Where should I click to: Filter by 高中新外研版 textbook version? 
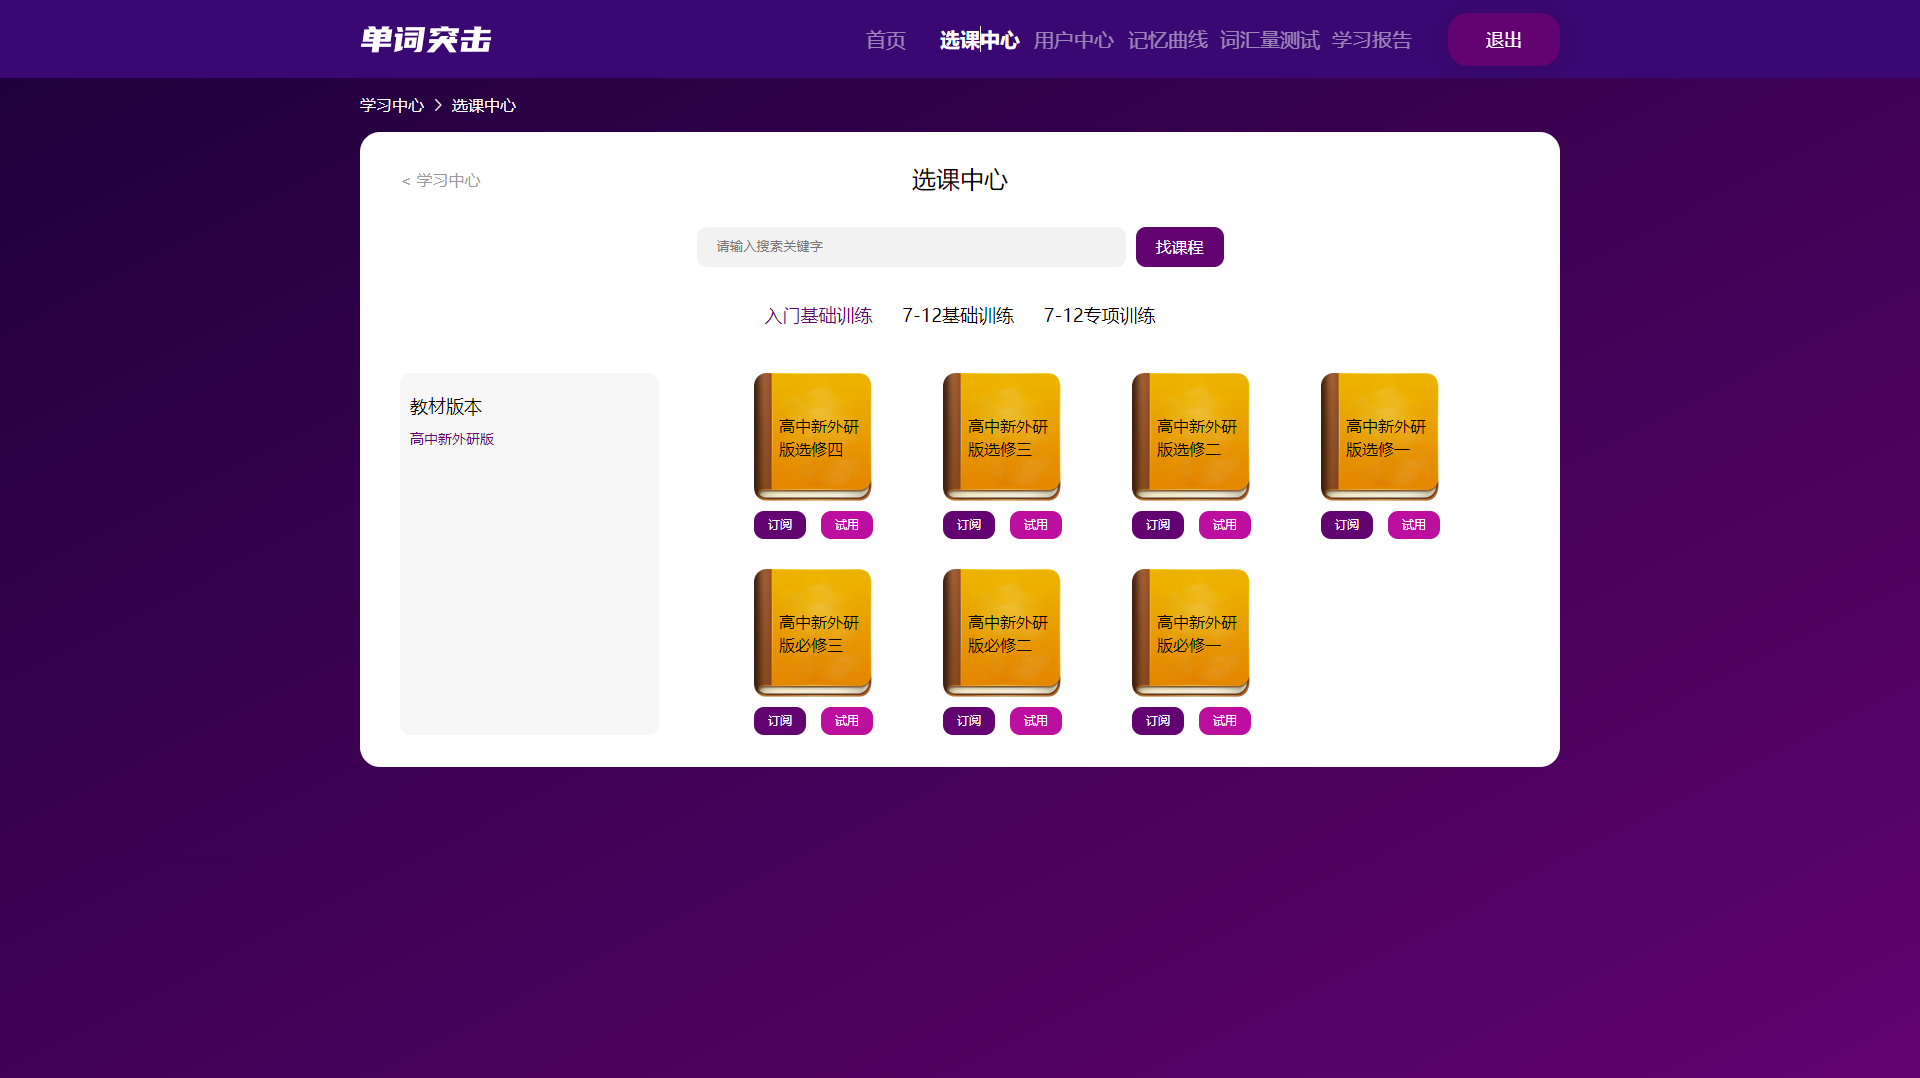coord(452,439)
